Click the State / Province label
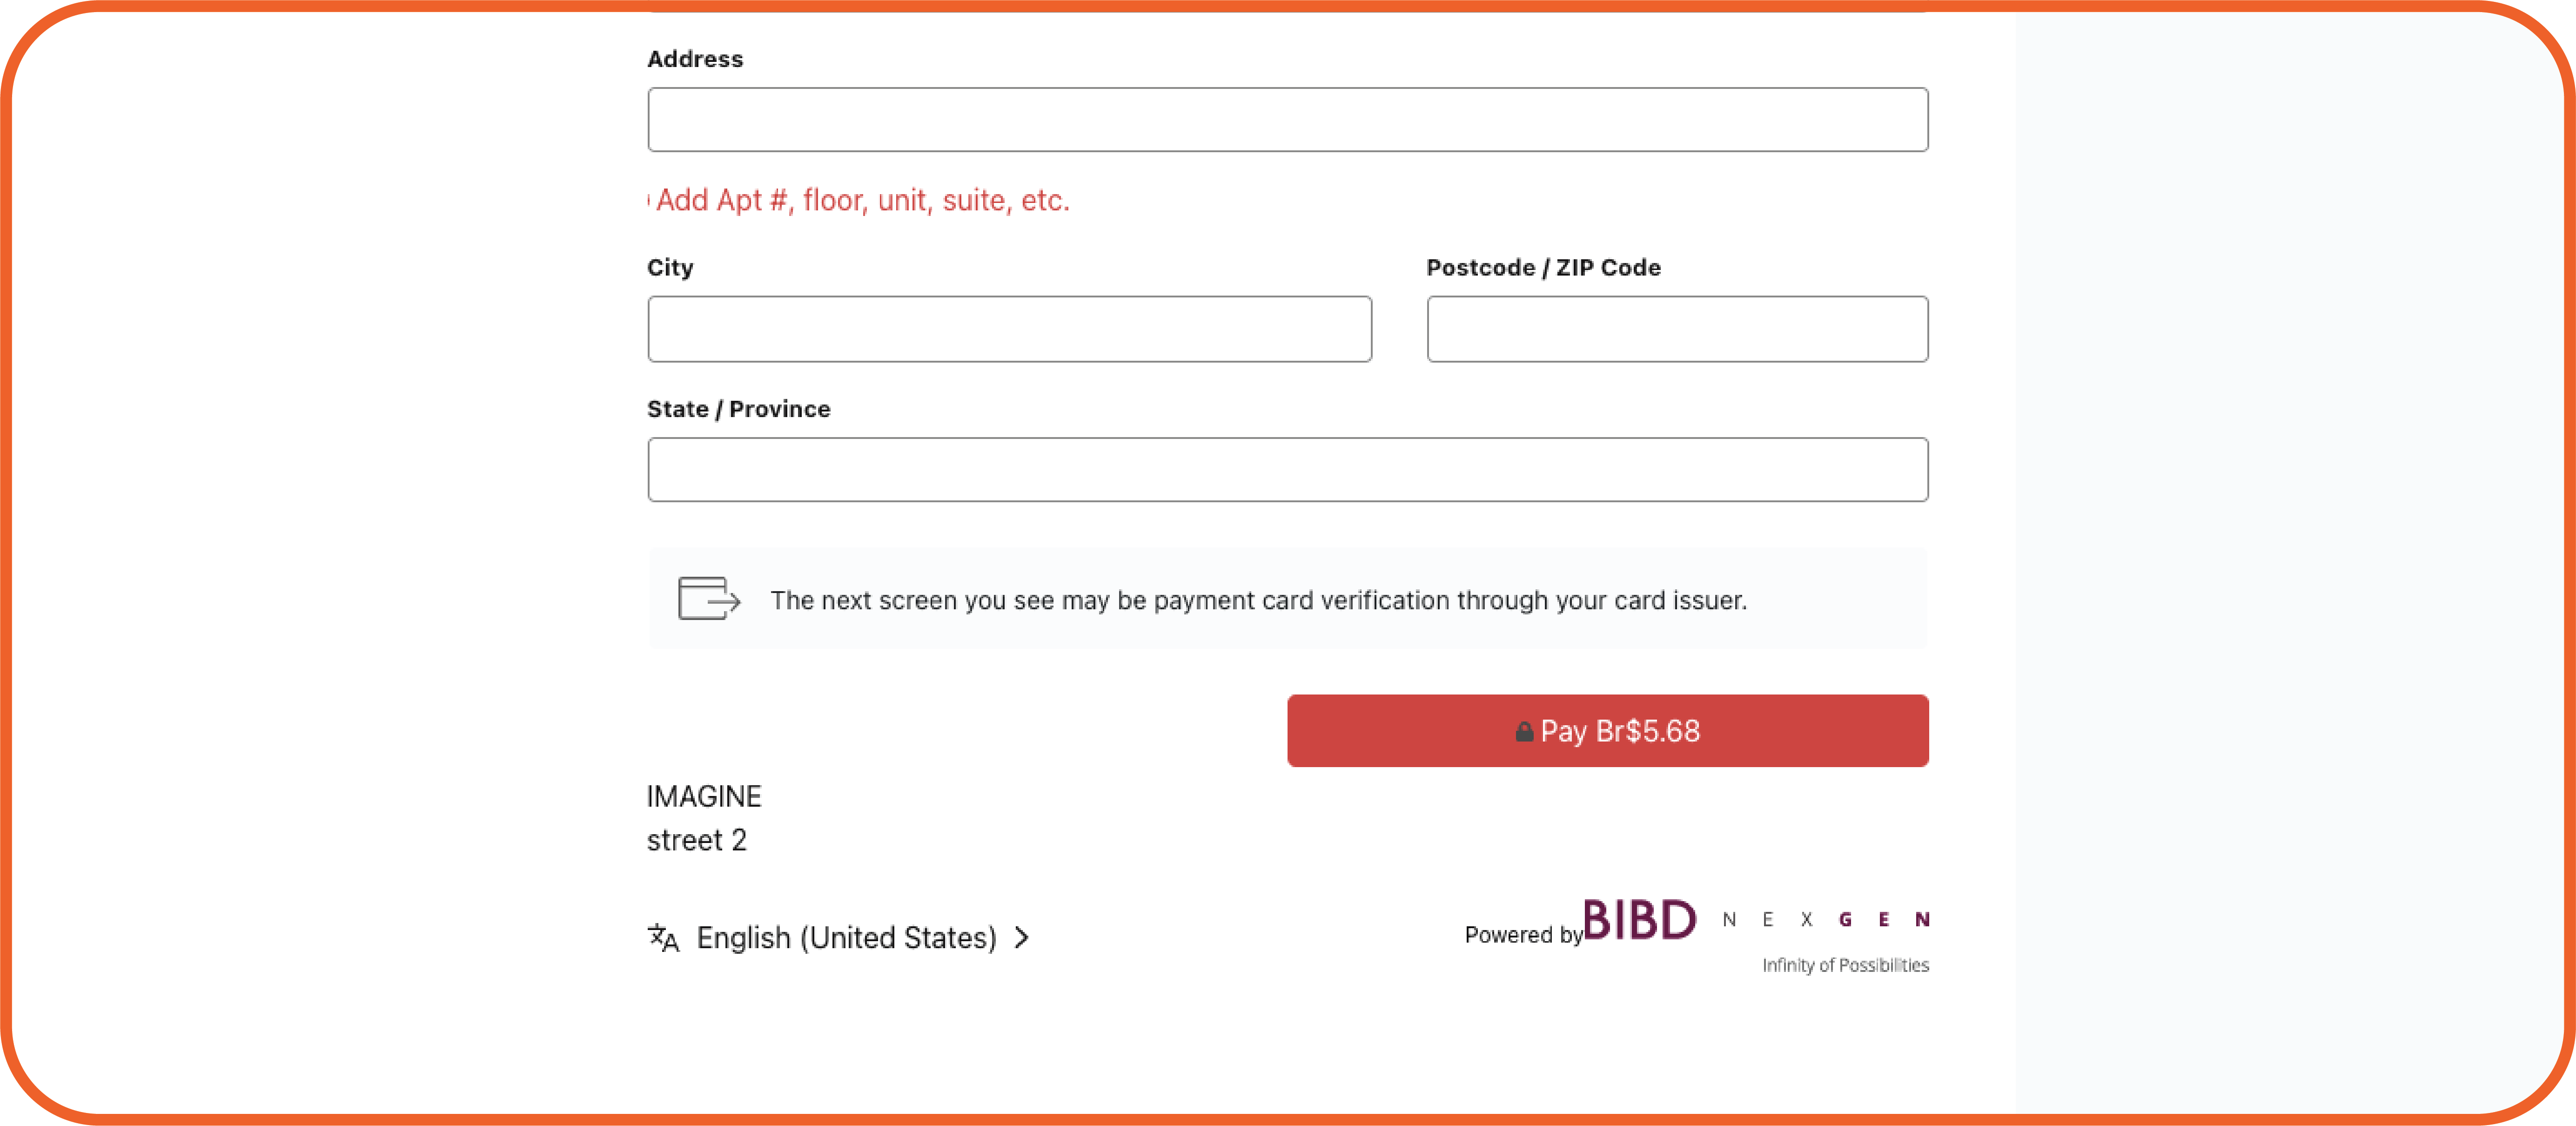Screen dimensions: 2576x1126 click(738, 409)
